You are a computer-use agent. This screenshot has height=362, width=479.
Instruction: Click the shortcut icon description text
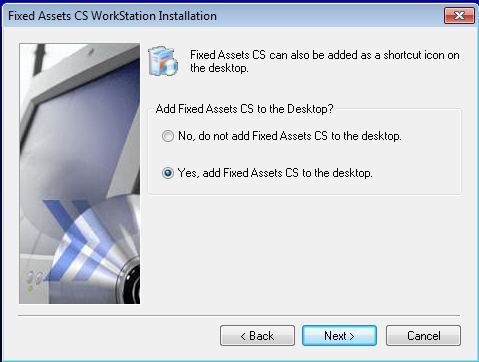click(325, 61)
